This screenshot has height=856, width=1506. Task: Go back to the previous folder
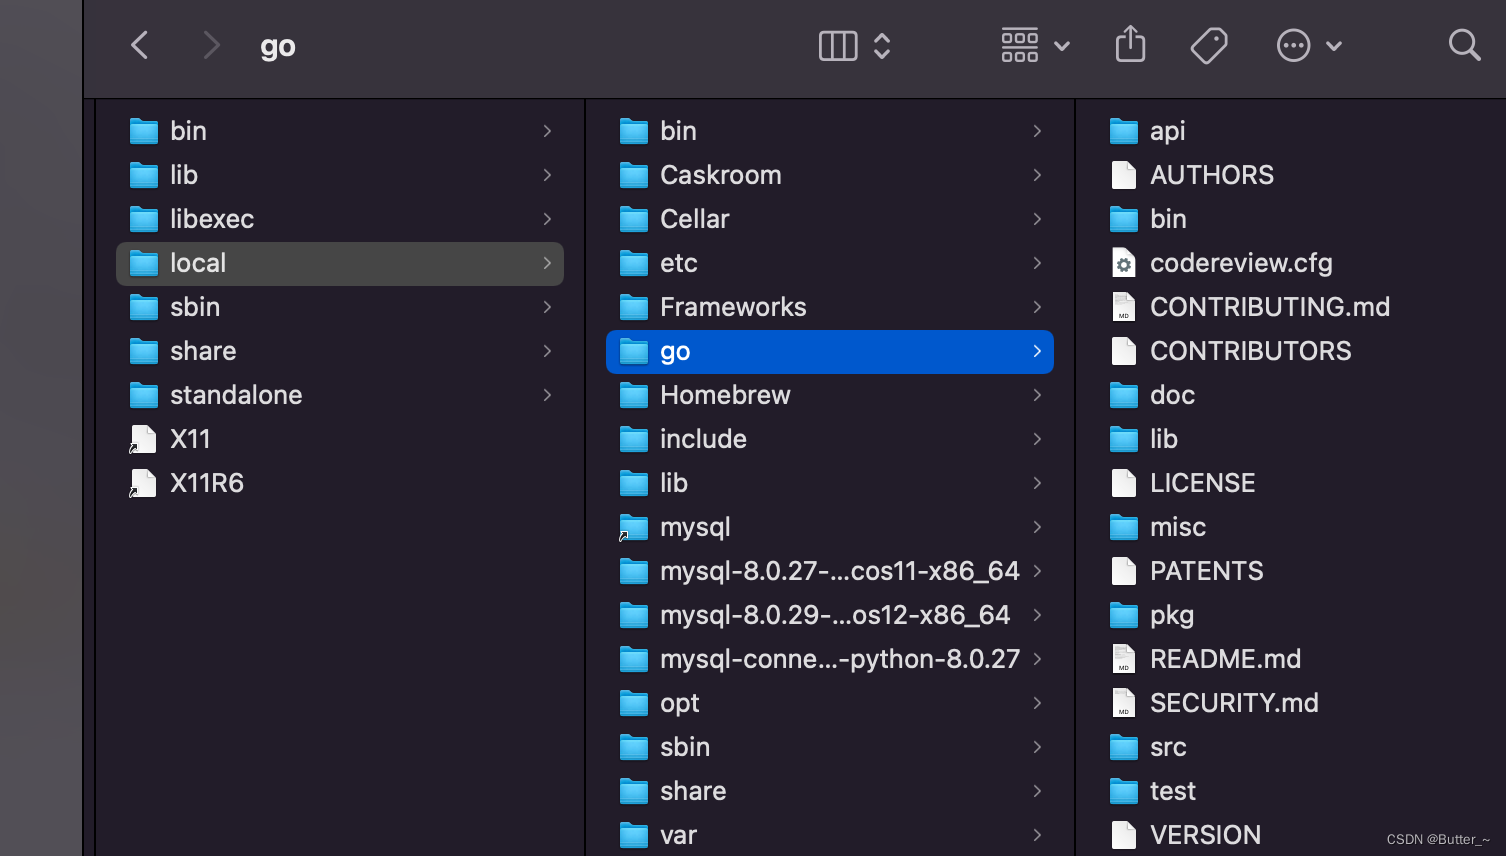point(140,45)
